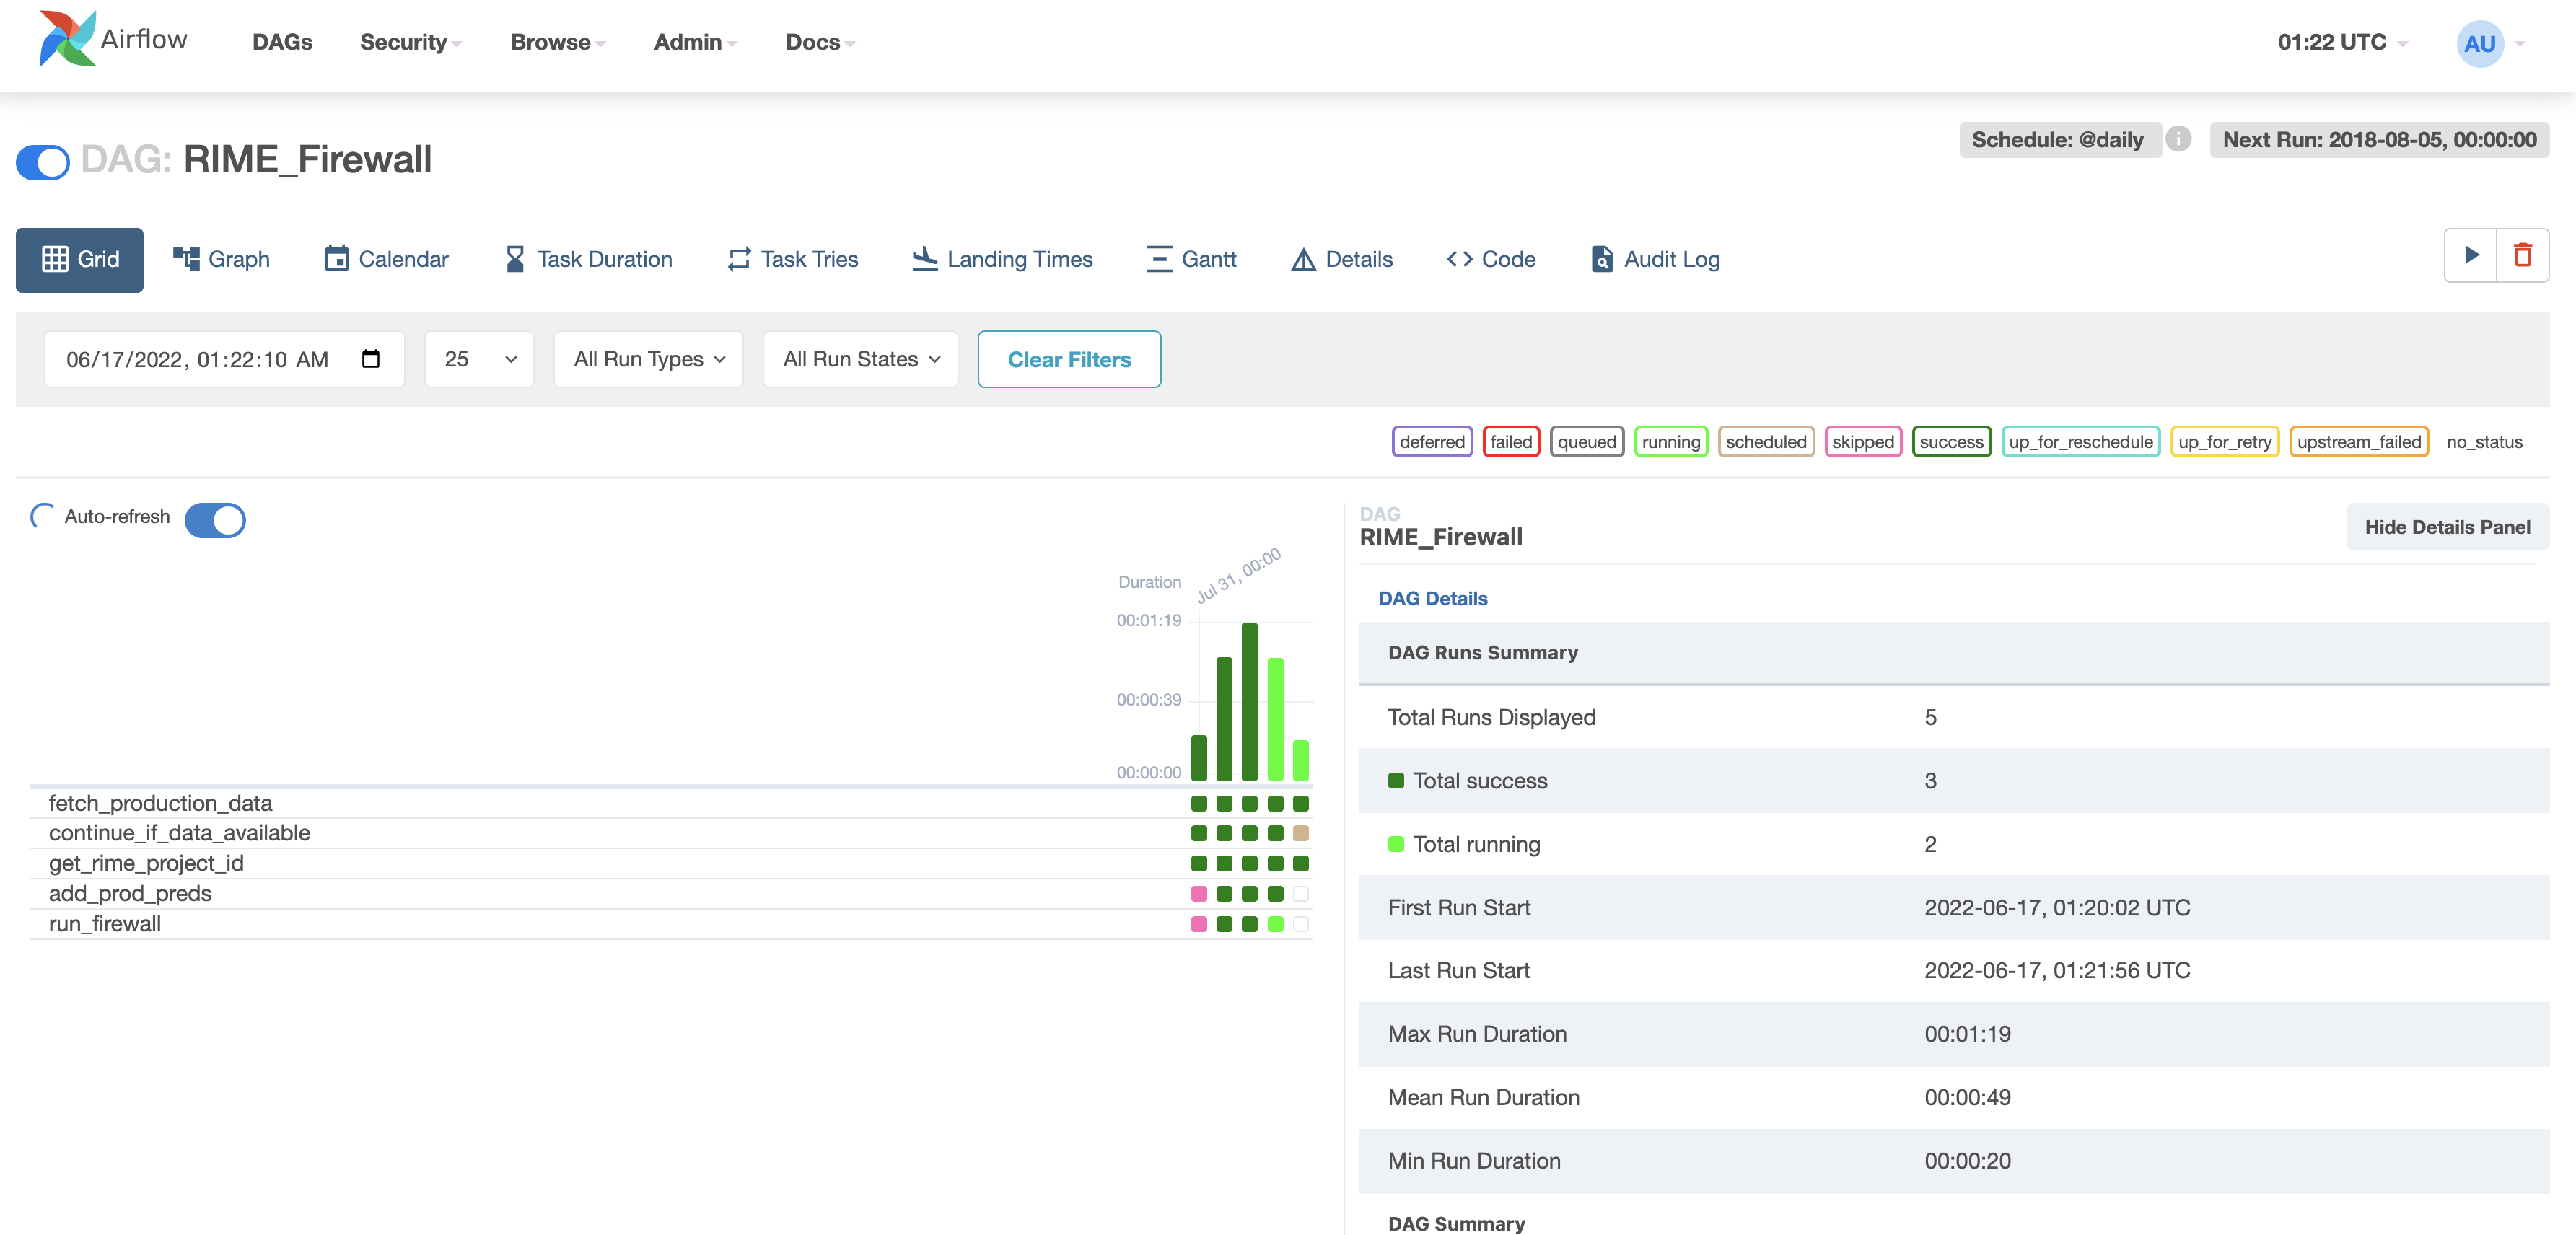
Task: Open the Gantt chart tab
Action: pos(1191,259)
